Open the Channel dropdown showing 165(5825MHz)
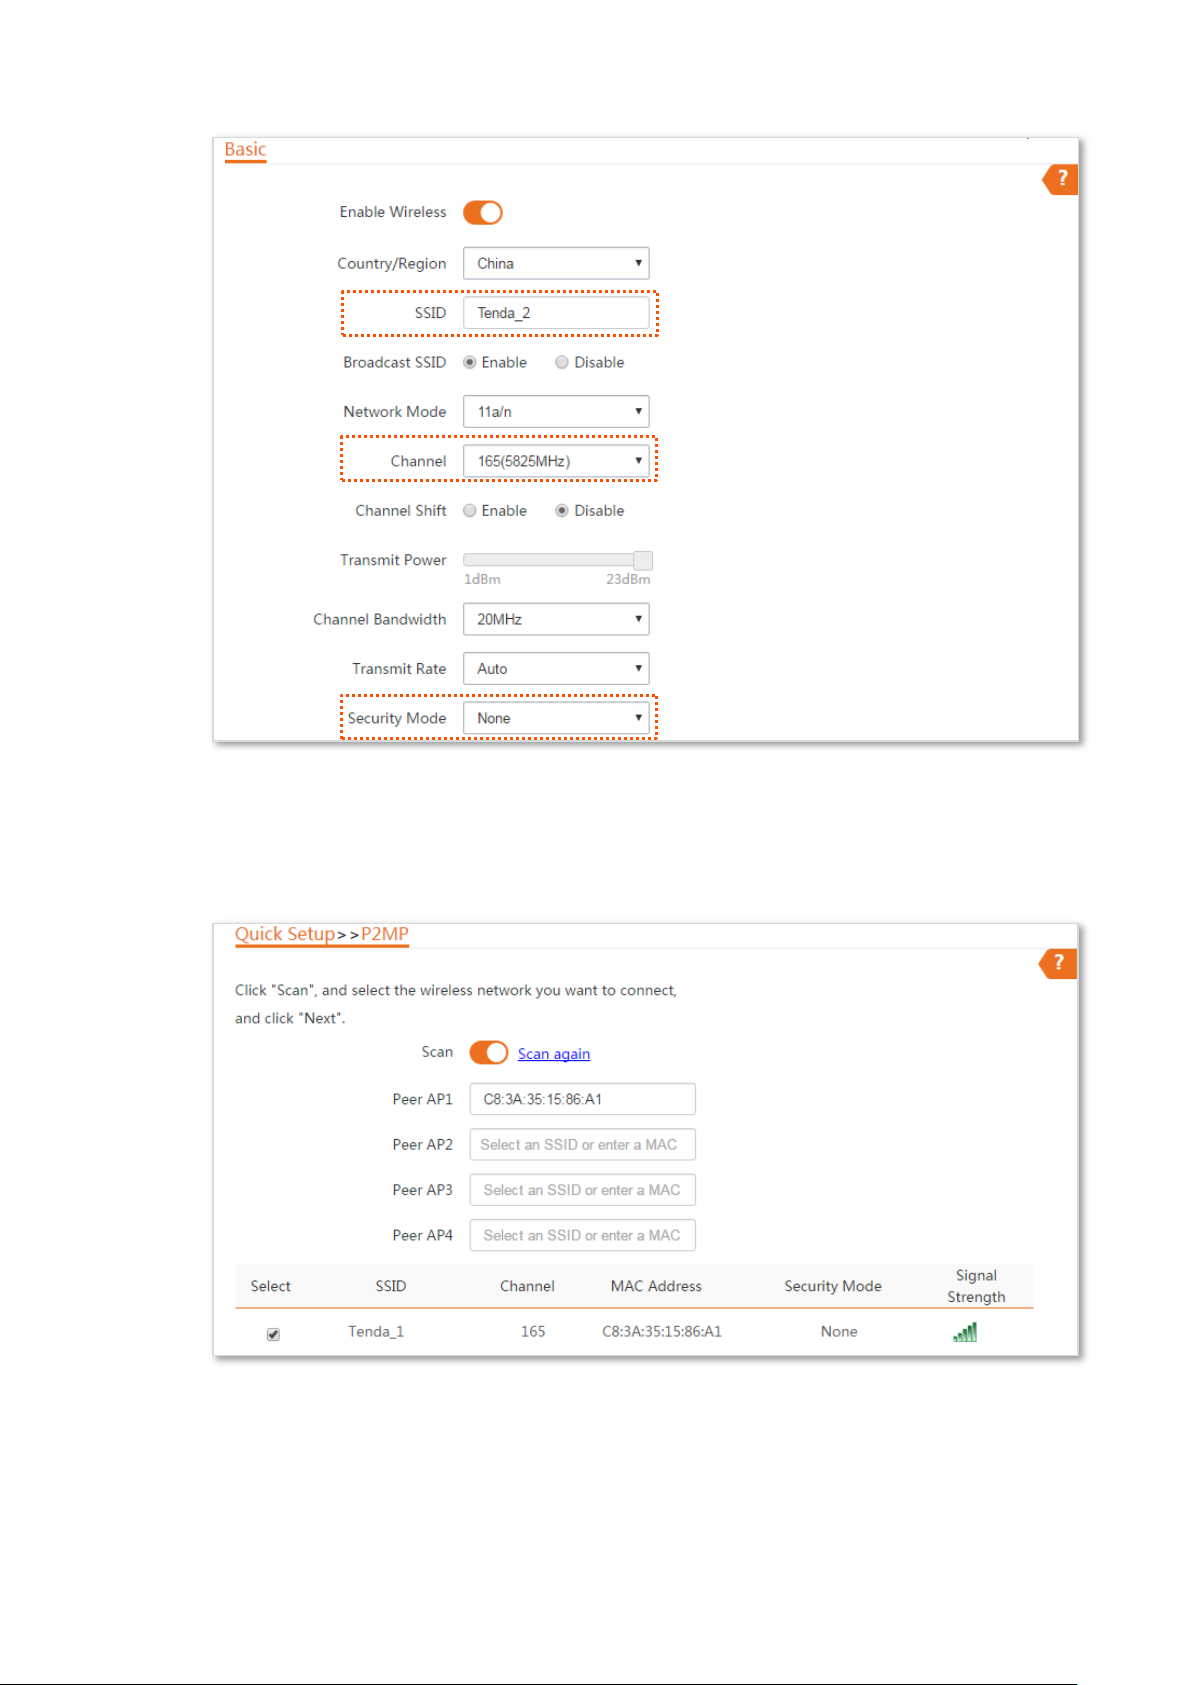Image resolution: width=1192 pixels, height=1685 pixels. 556,461
